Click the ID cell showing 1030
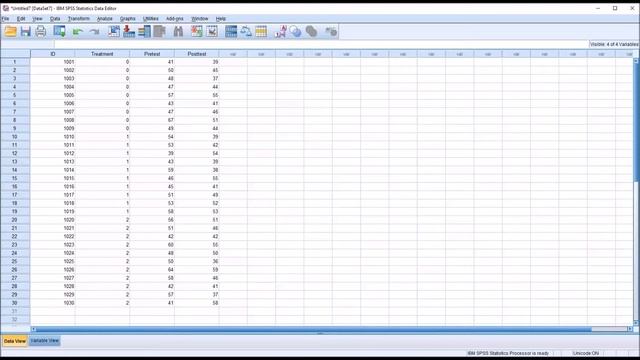This screenshot has width=640, height=360. [x=53, y=303]
